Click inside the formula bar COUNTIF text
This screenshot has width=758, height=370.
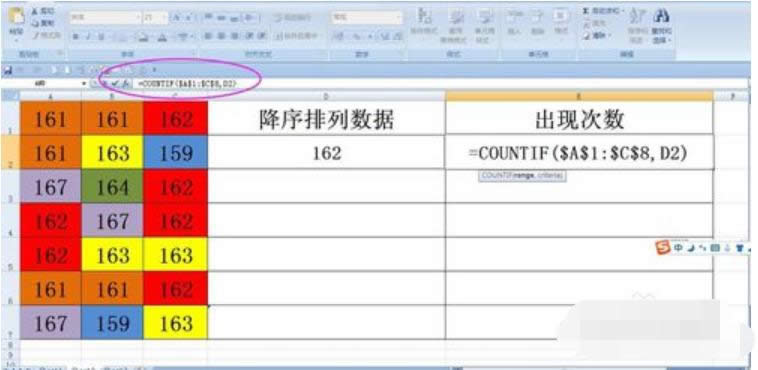tap(187, 84)
